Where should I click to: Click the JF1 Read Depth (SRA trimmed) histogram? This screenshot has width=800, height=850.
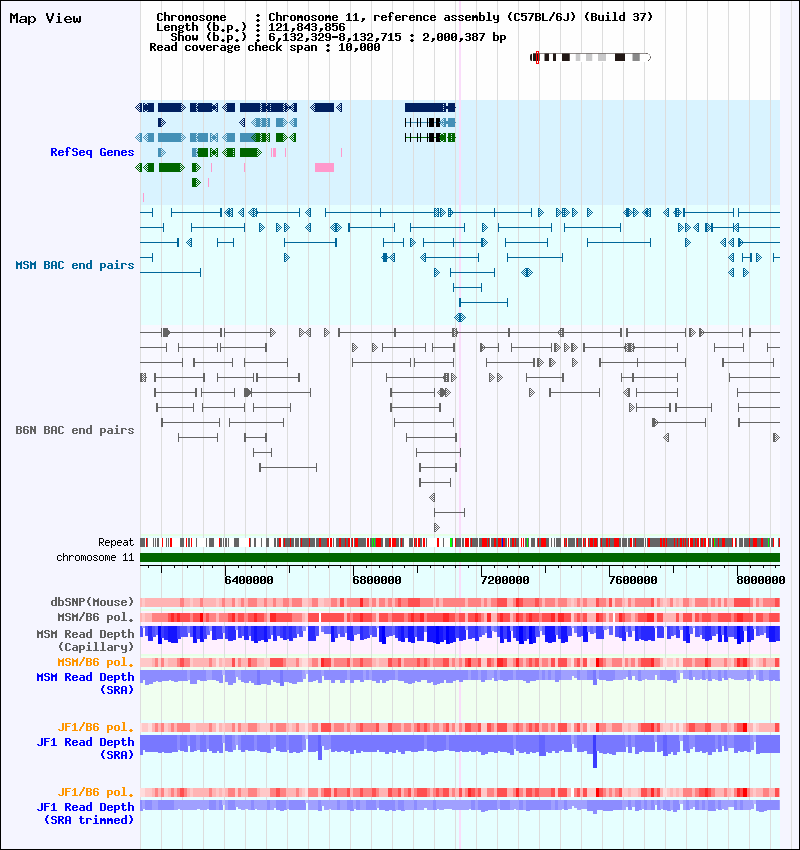tap(460, 806)
